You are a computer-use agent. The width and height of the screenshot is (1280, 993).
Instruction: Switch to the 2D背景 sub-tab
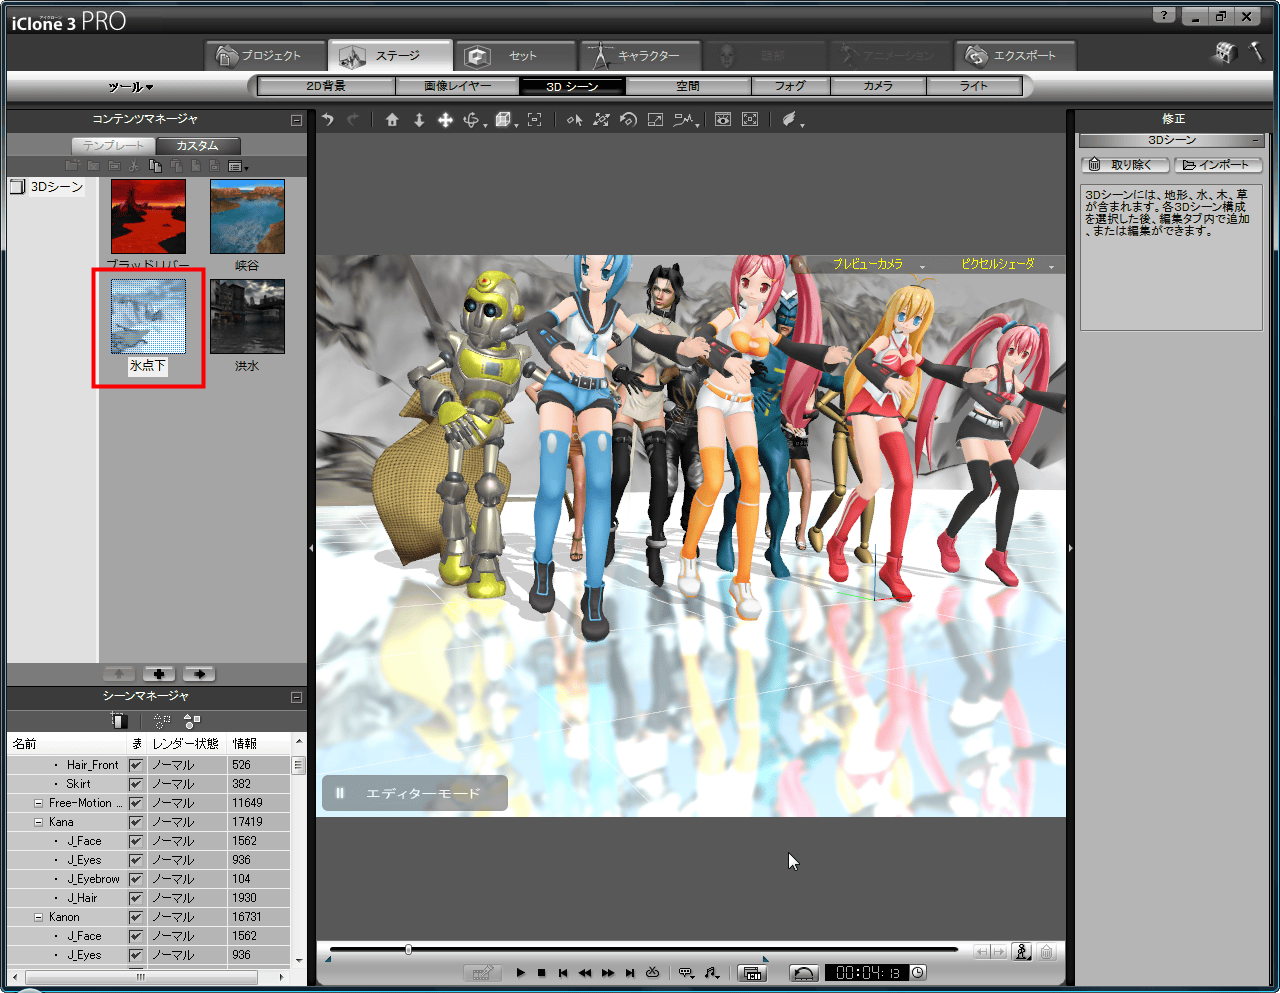[326, 86]
